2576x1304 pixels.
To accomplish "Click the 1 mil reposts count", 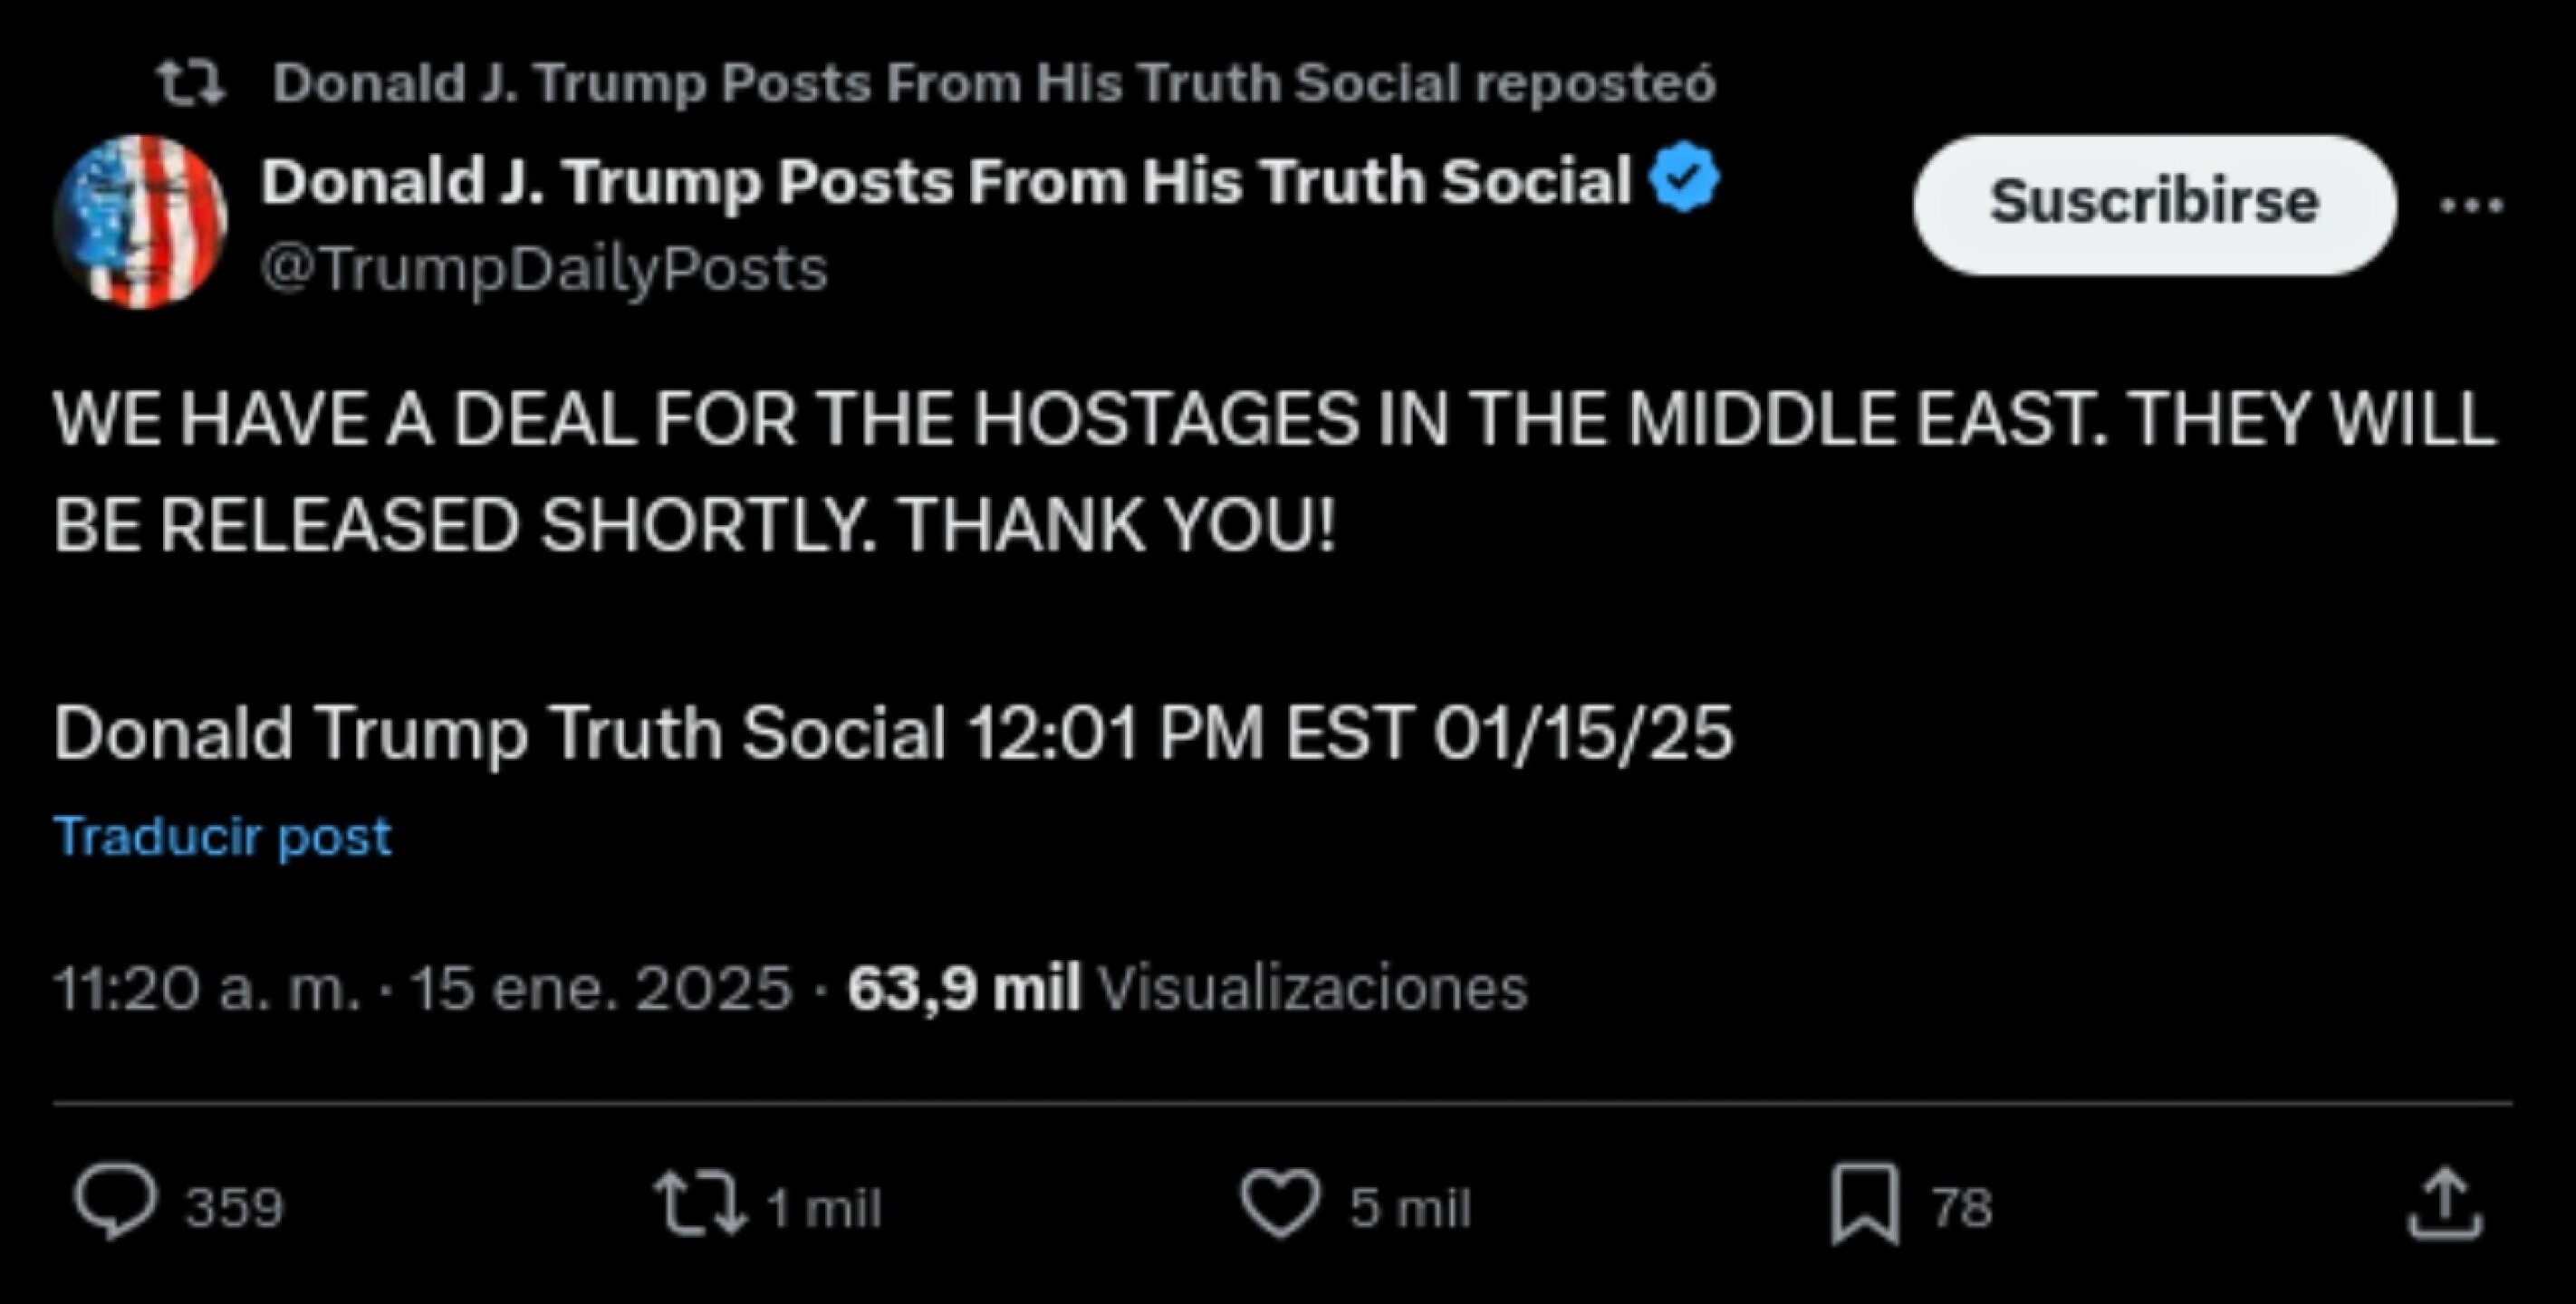I will pyautogui.click(x=823, y=1207).
